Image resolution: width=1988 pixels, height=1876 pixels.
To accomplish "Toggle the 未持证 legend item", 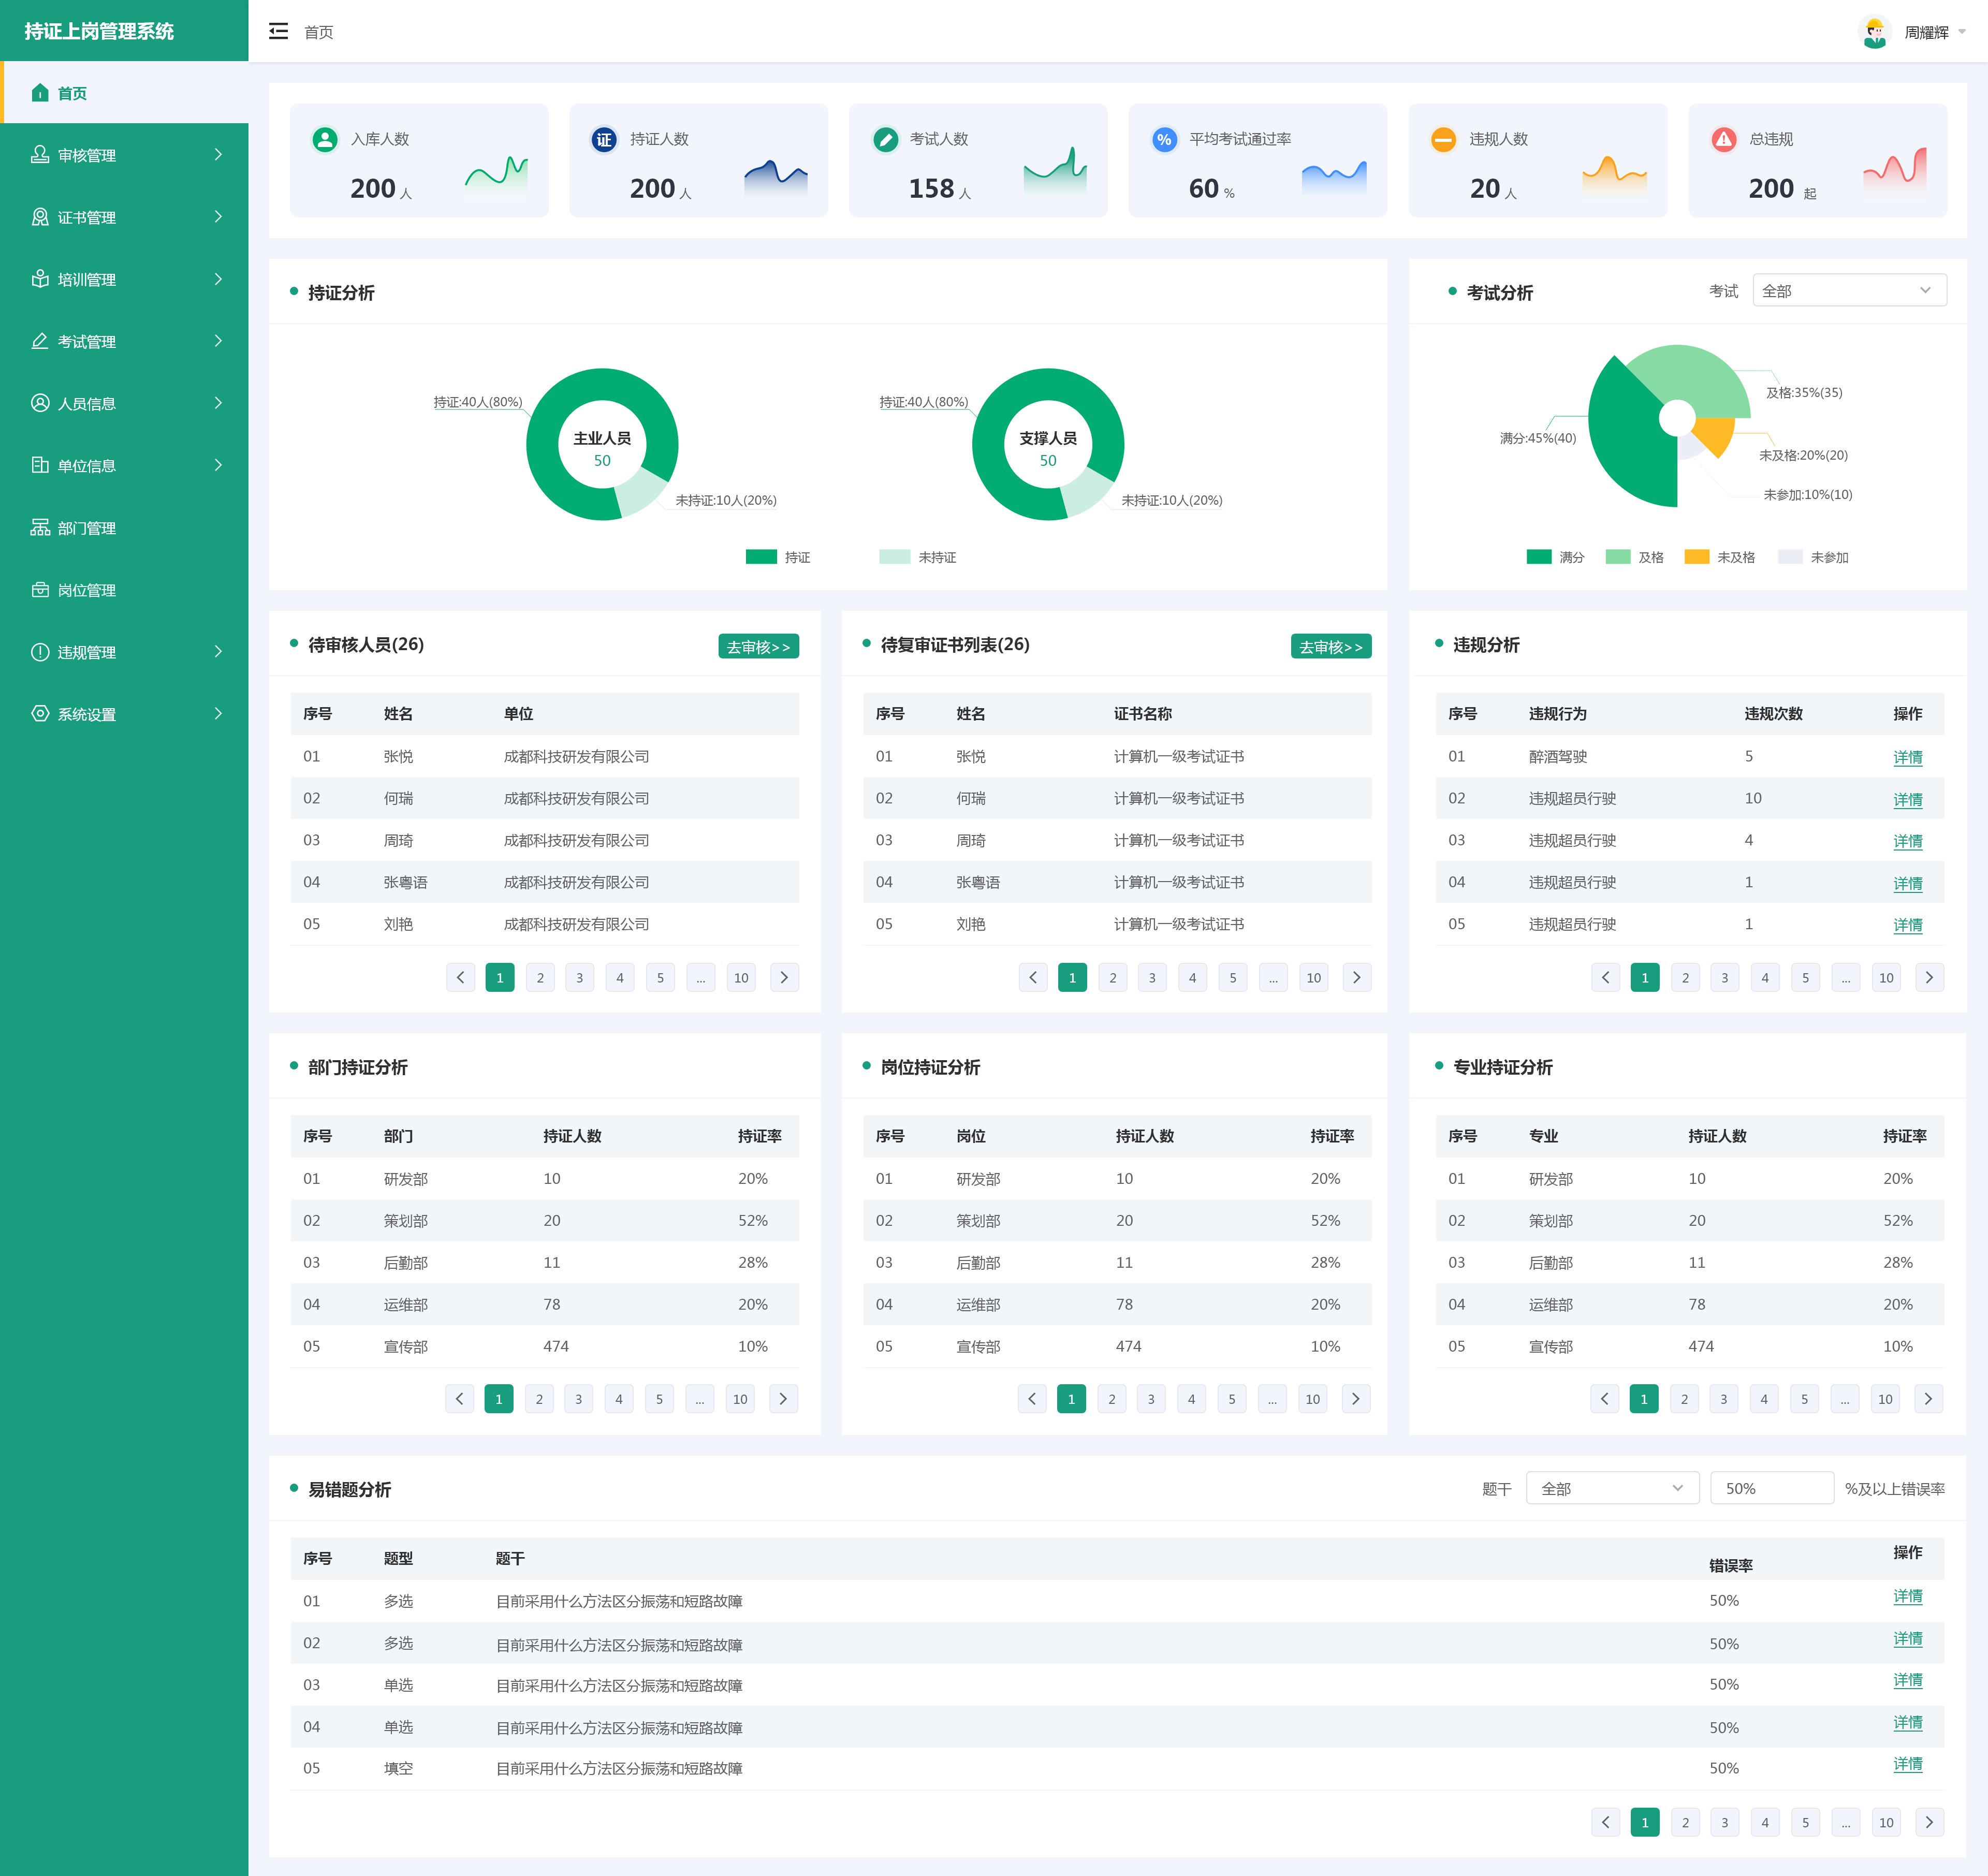I will 918,557.
